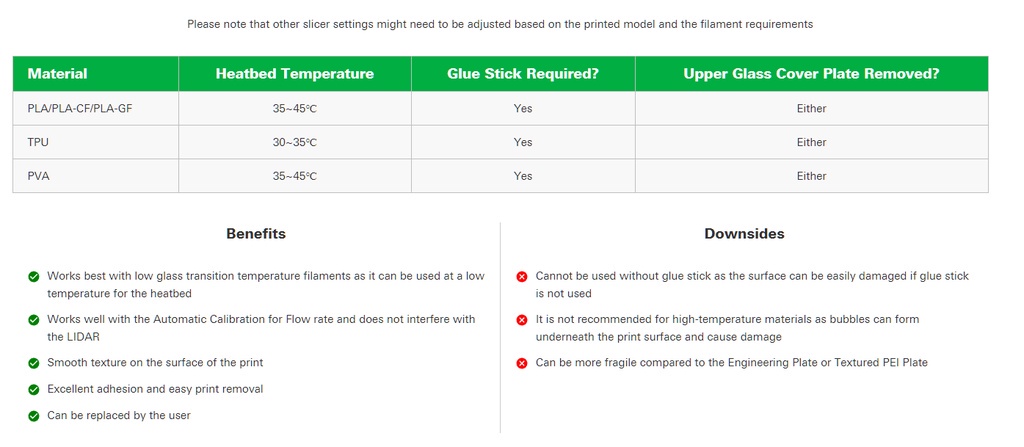Screen dimensions: 1024x447
Task: Click the check icon beside Excellent adhesion benefit
Action: (34, 389)
